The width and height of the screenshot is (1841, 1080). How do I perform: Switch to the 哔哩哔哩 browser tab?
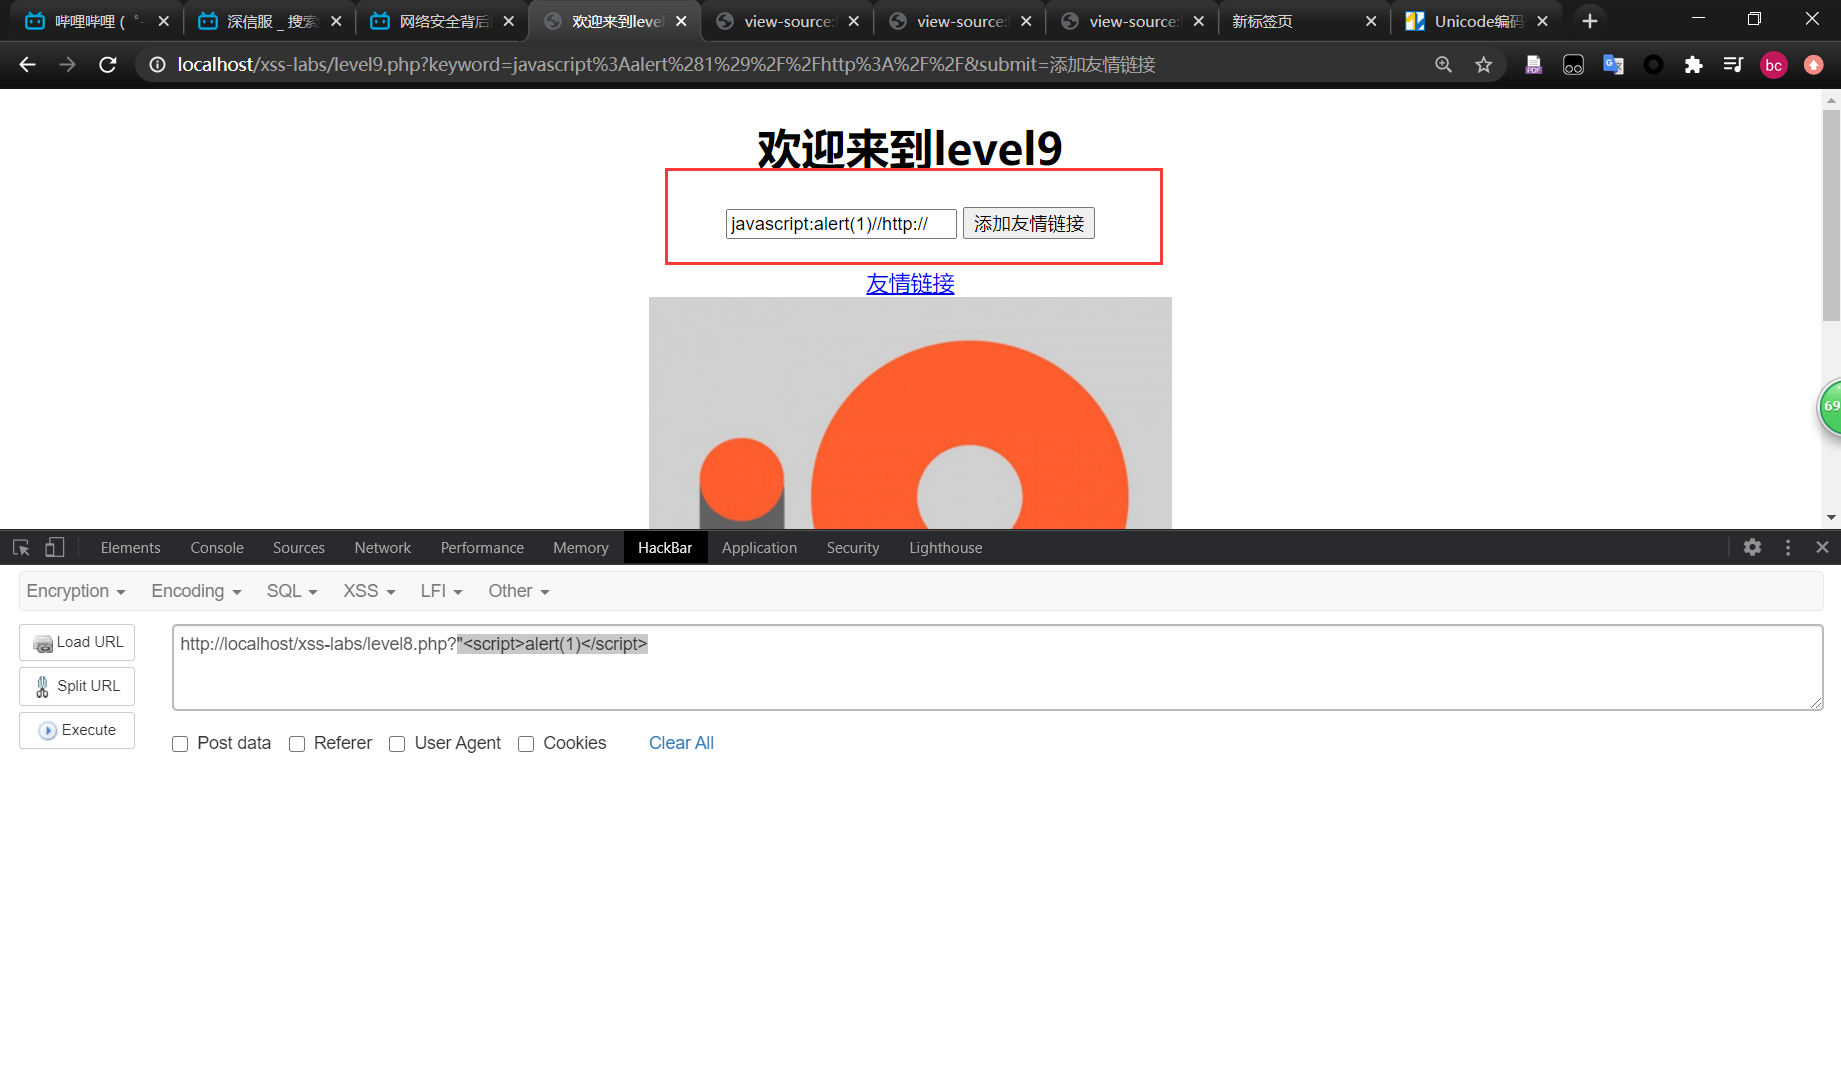[96, 21]
